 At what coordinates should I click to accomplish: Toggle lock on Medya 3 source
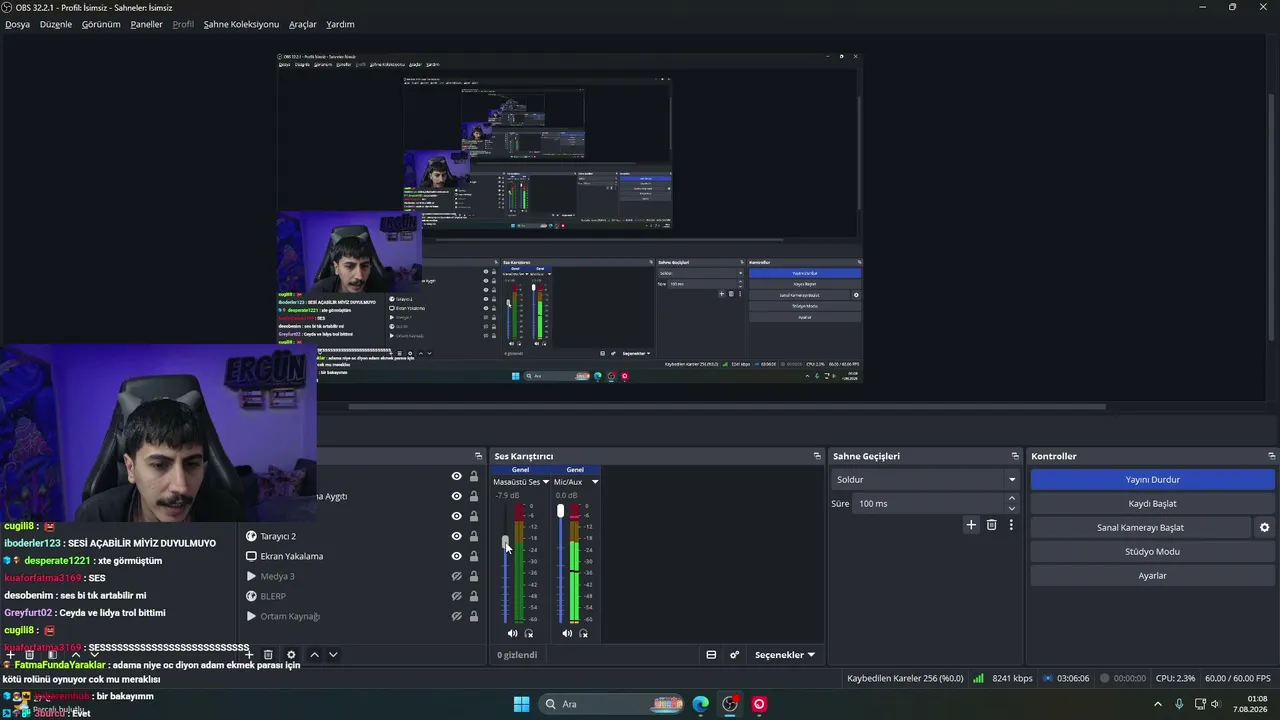point(474,576)
